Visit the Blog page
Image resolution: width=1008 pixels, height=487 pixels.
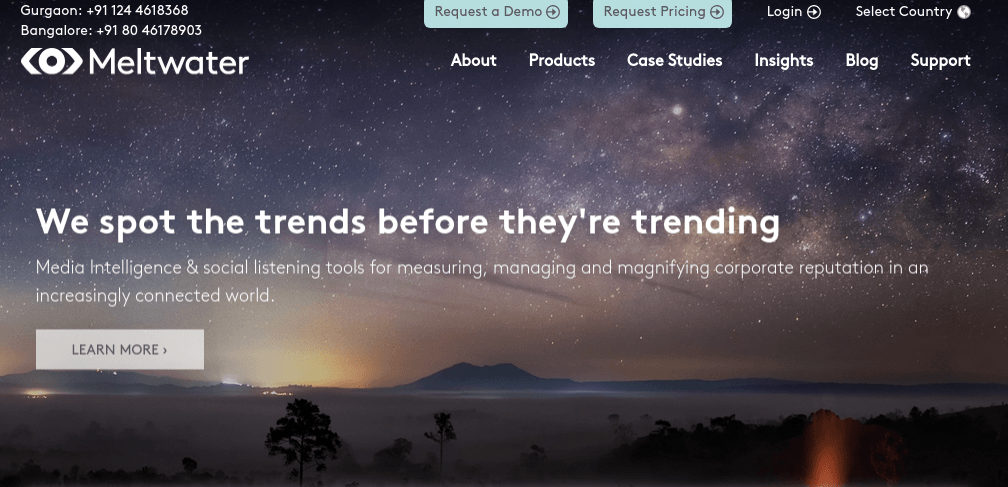pyautogui.click(x=862, y=60)
